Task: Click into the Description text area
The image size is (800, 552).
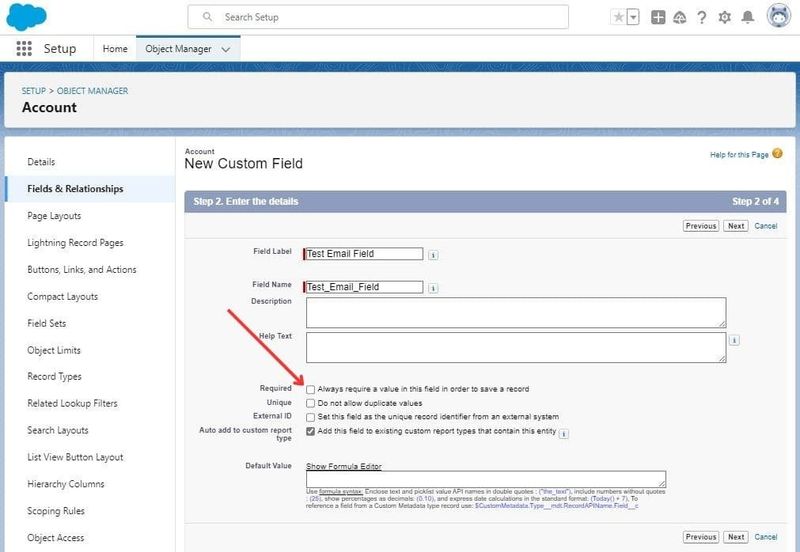Action: [516, 313]
